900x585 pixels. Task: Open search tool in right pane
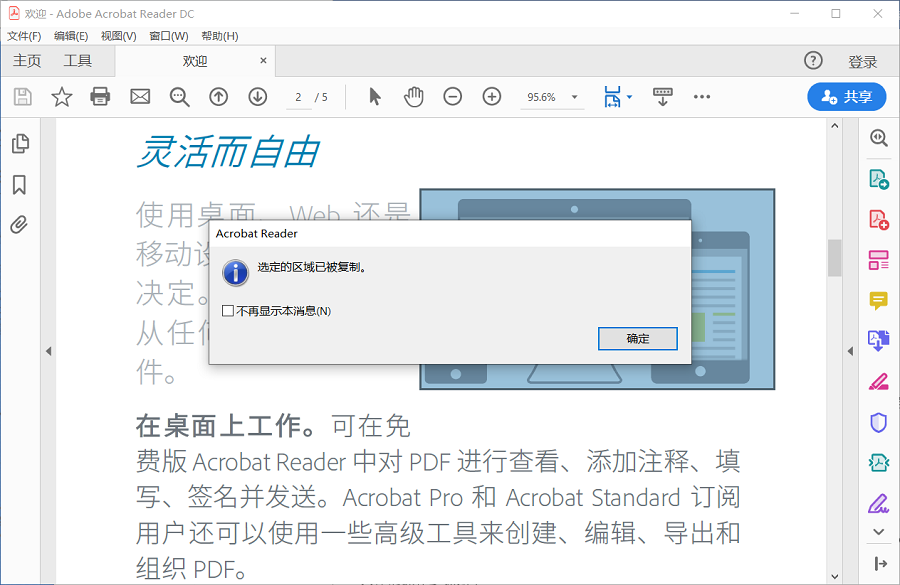(879, 138)
